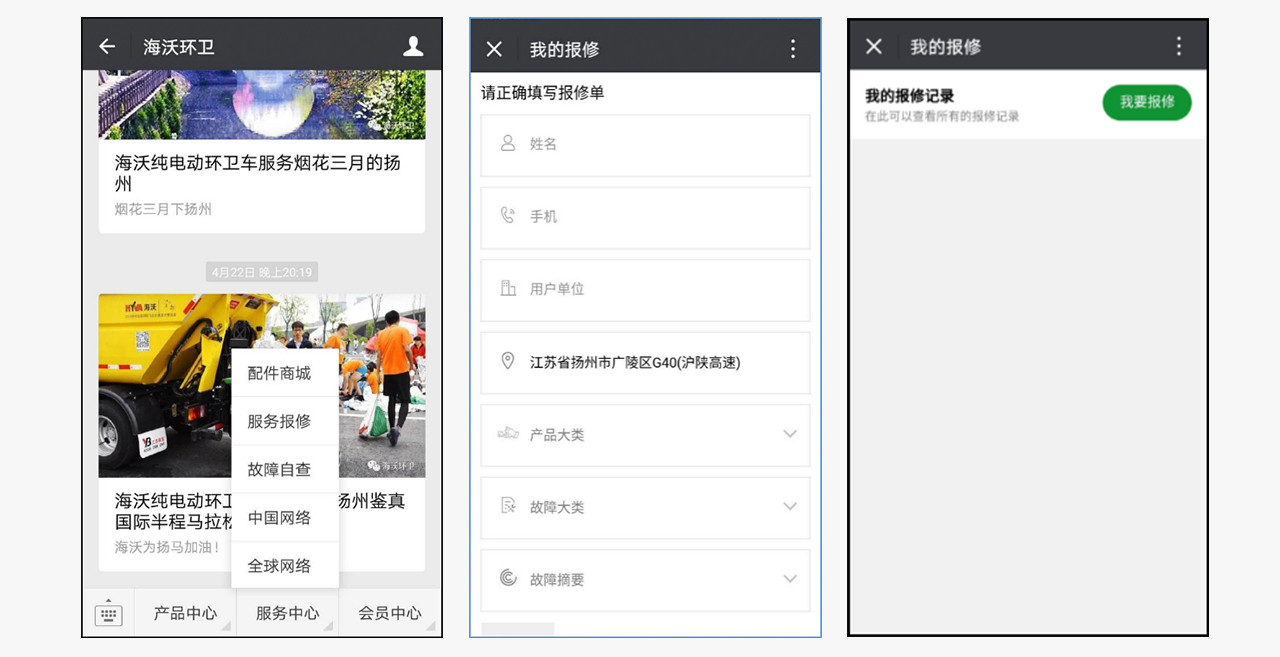Select 中国网络 from the popup menu

[285, 517]
